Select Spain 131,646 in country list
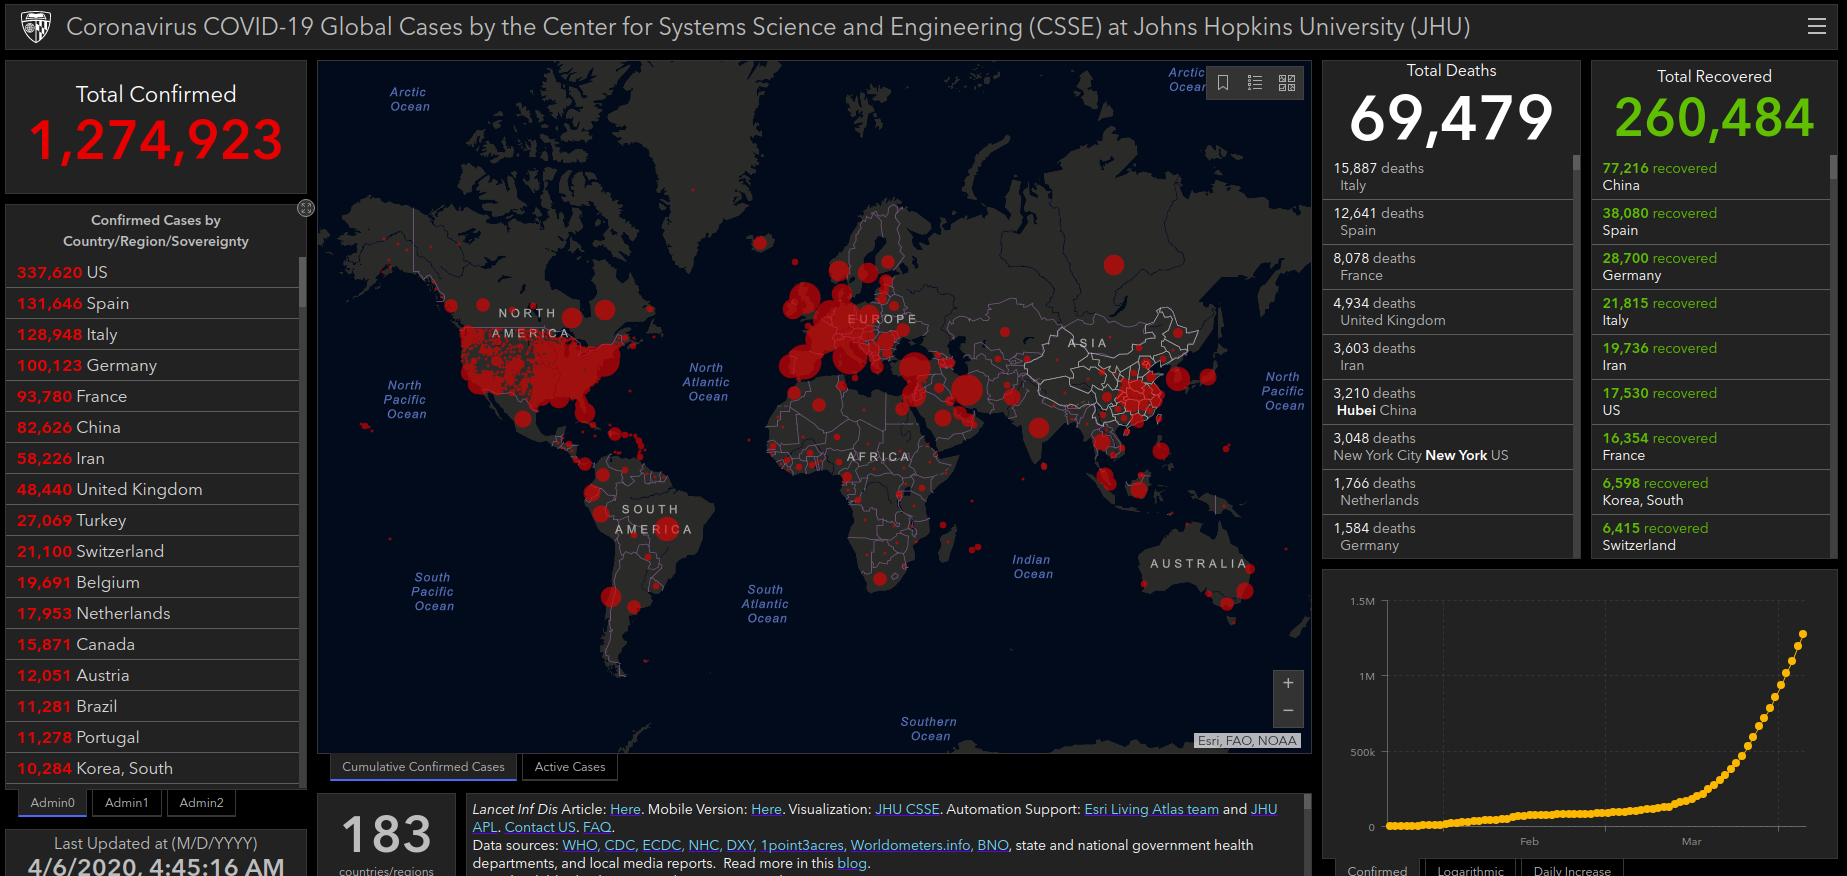This screenshot has height=876, width=1847. pyautogui.click(x=152, y=303)
